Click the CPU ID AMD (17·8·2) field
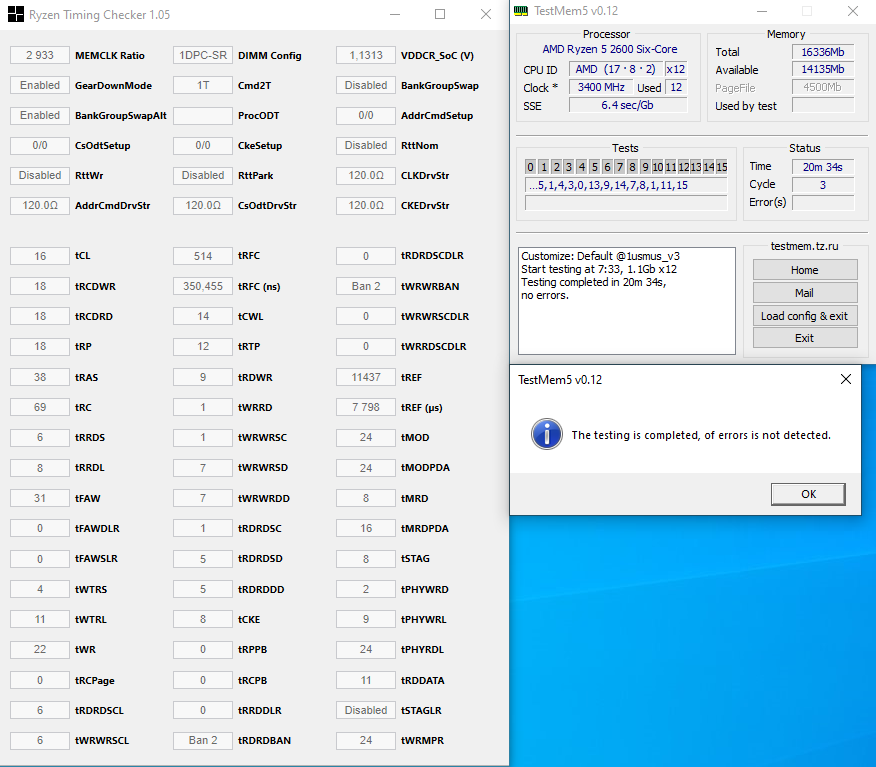876x767 pixels. 616,69
